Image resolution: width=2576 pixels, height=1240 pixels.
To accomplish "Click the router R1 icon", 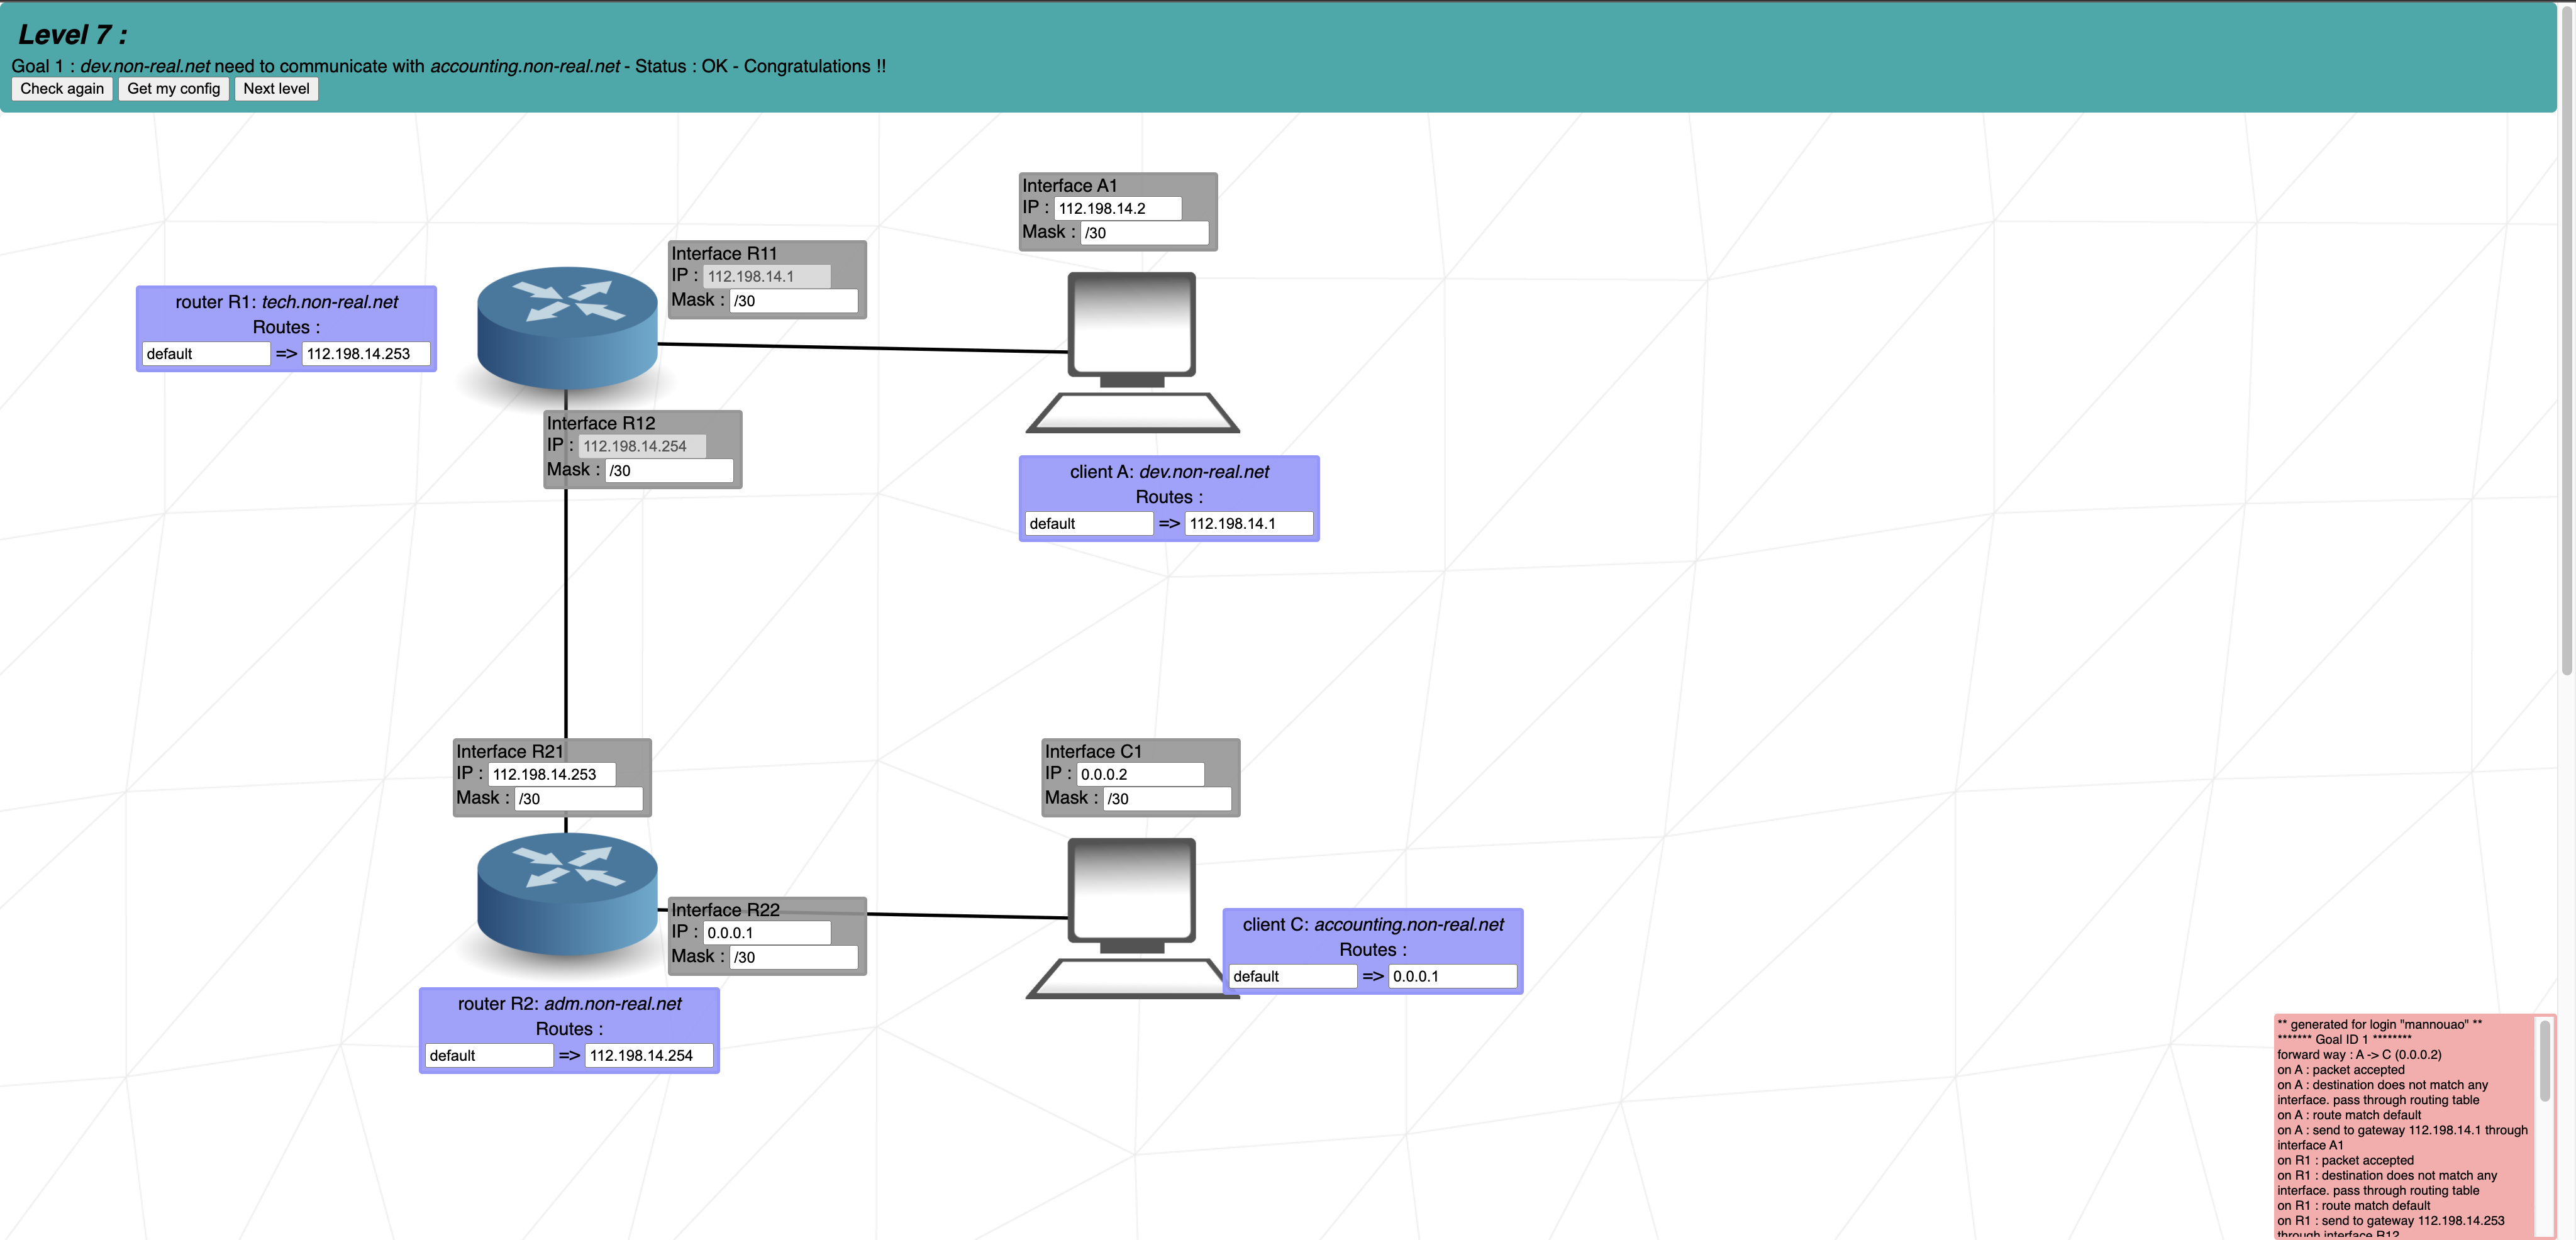I will pos(567,328).
